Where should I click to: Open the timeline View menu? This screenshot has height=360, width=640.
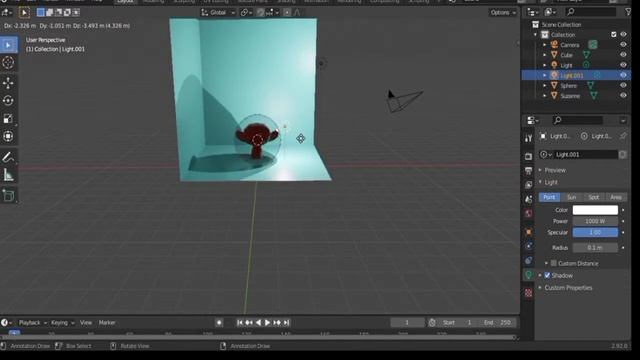[86, 323]
